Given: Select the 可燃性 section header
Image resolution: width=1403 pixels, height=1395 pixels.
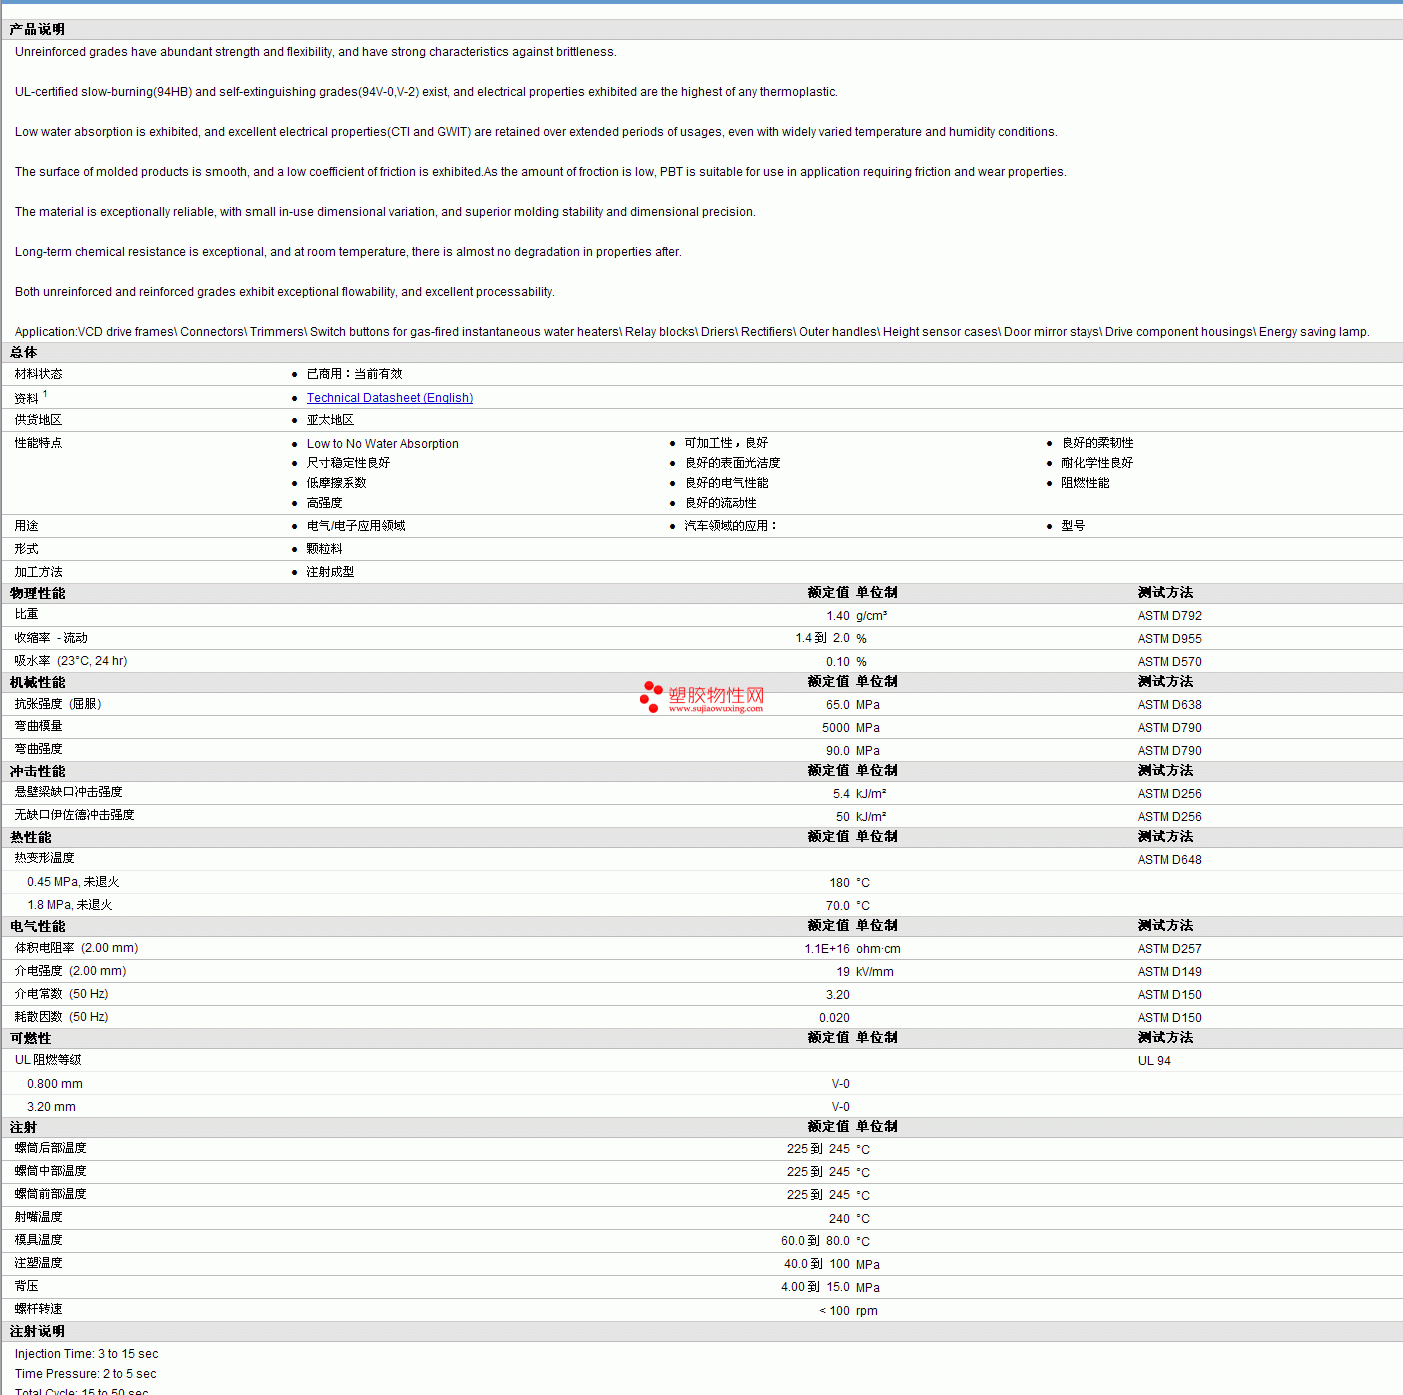Looking at the screenshot, I should click(30, 1039).
